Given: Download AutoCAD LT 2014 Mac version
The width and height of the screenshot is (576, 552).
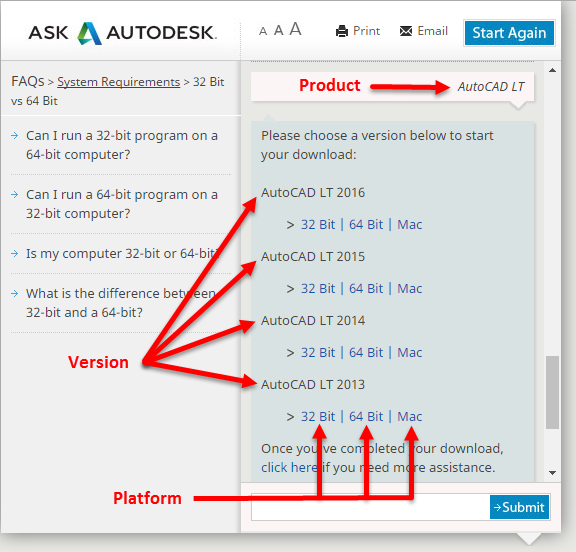Looking at the screenshot, I should point(410,352).
